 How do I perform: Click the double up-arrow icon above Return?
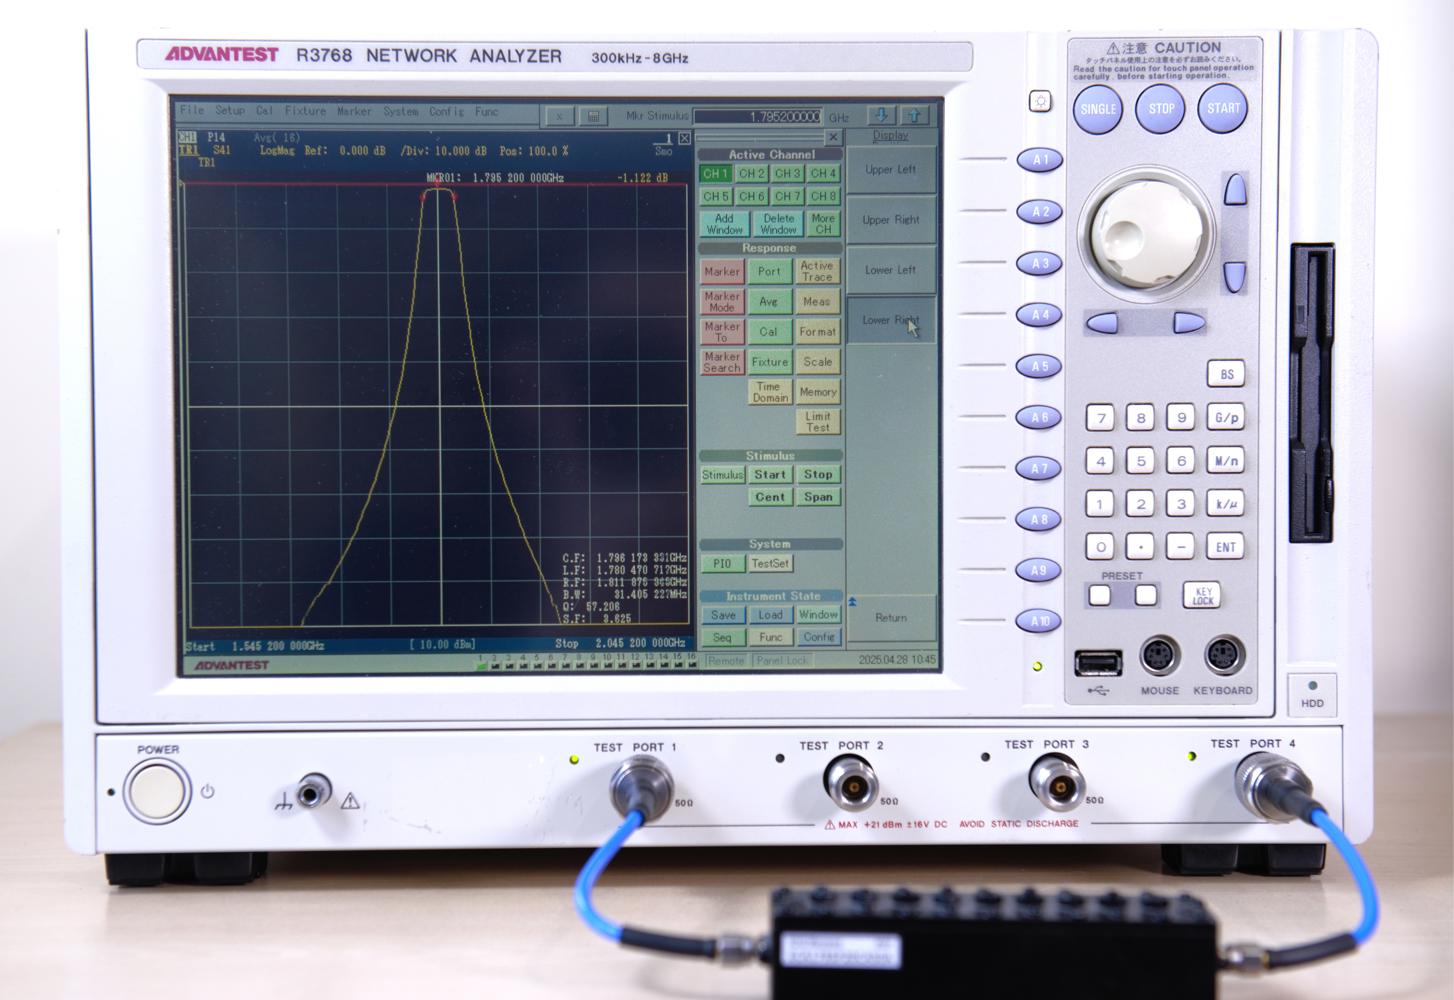point(852,602)
